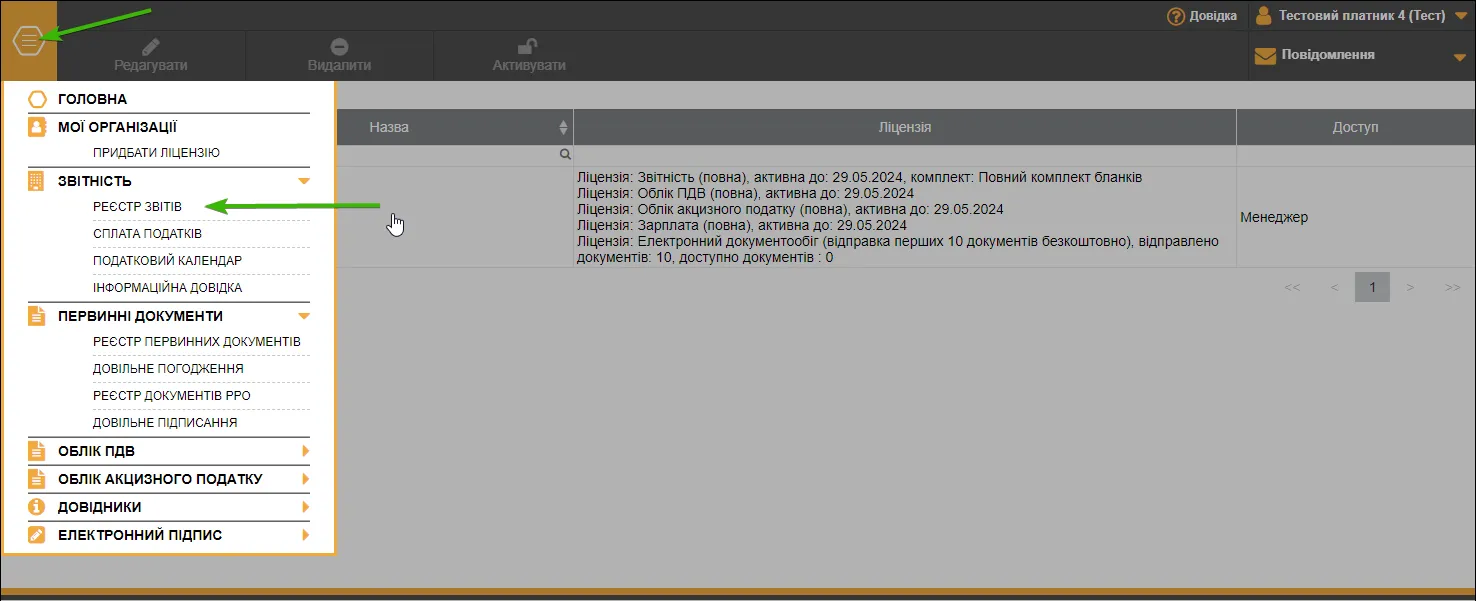The height and width of the screenshot is (601, 1476).
Task: Click the Ліцензія column filter field
Action: click(x=905, y=155)
